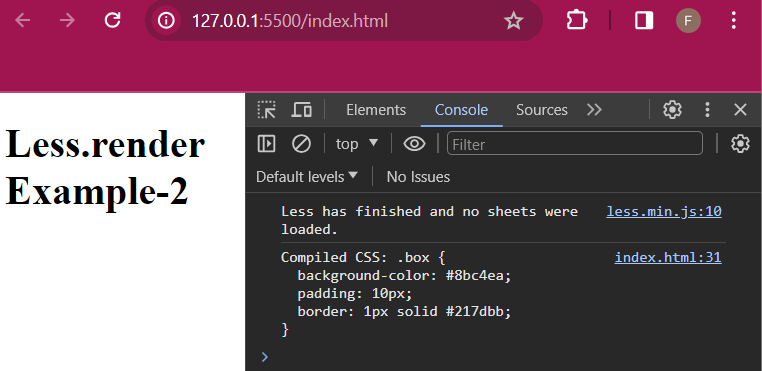The width and height of the screenshot is (762, 371).
Task: Open the Default levels dropdown
Action: tap(307, 177)
